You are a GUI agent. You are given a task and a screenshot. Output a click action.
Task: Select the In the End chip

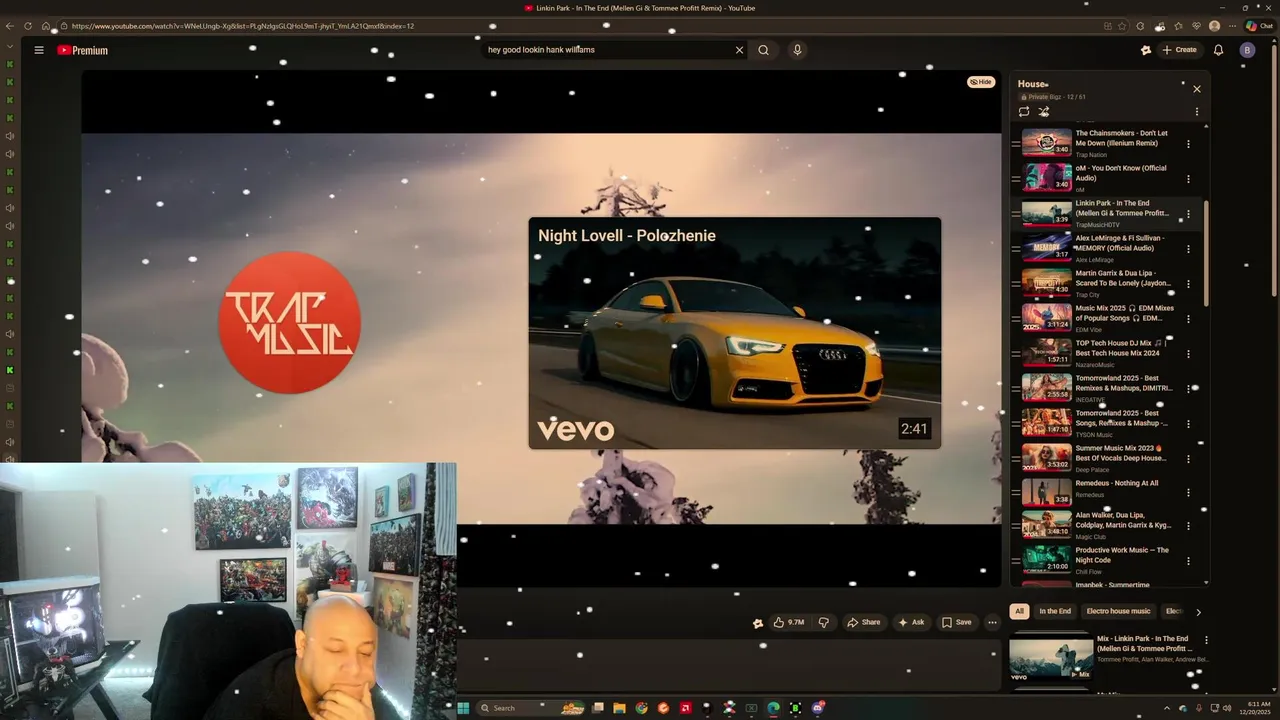[x=1055, y=611]
